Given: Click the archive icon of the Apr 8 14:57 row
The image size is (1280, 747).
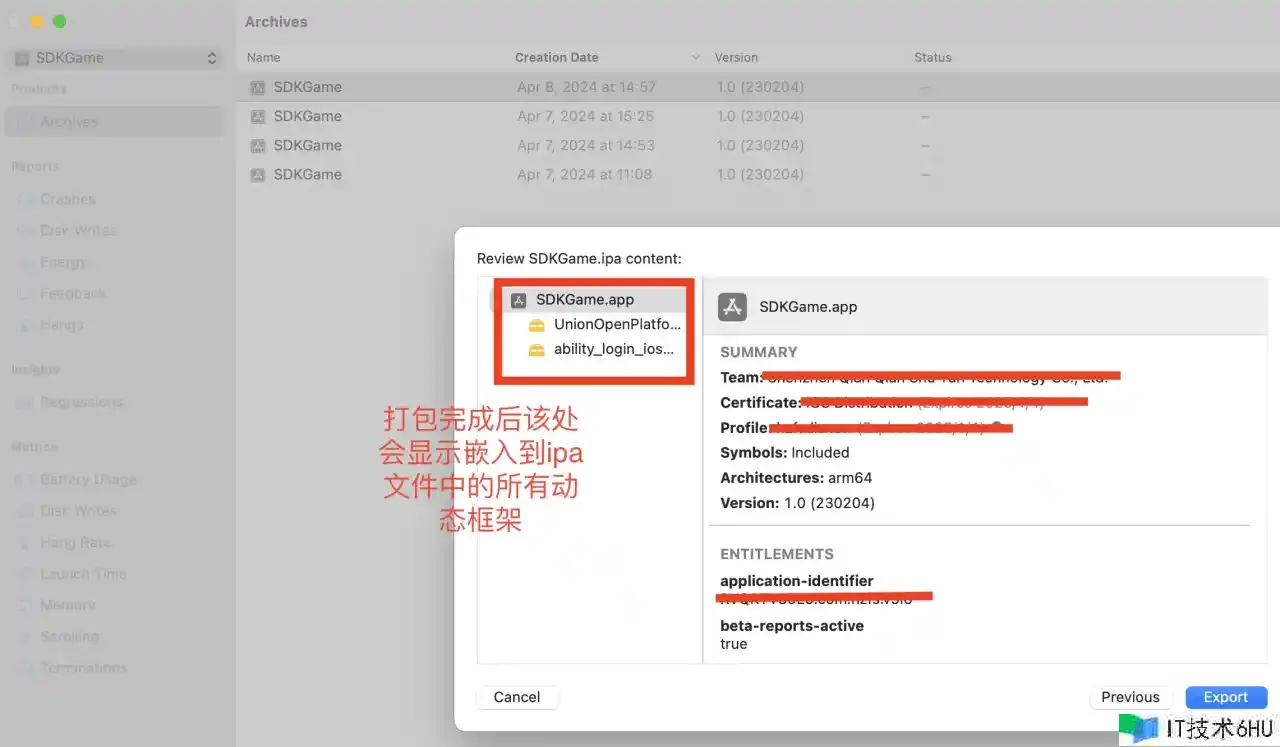Looking at the screenshot, I should coord(257,87).
